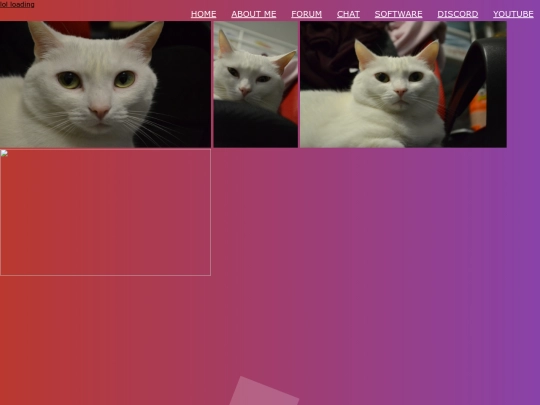Click the 'lol loading' text link

click(17, 4)
